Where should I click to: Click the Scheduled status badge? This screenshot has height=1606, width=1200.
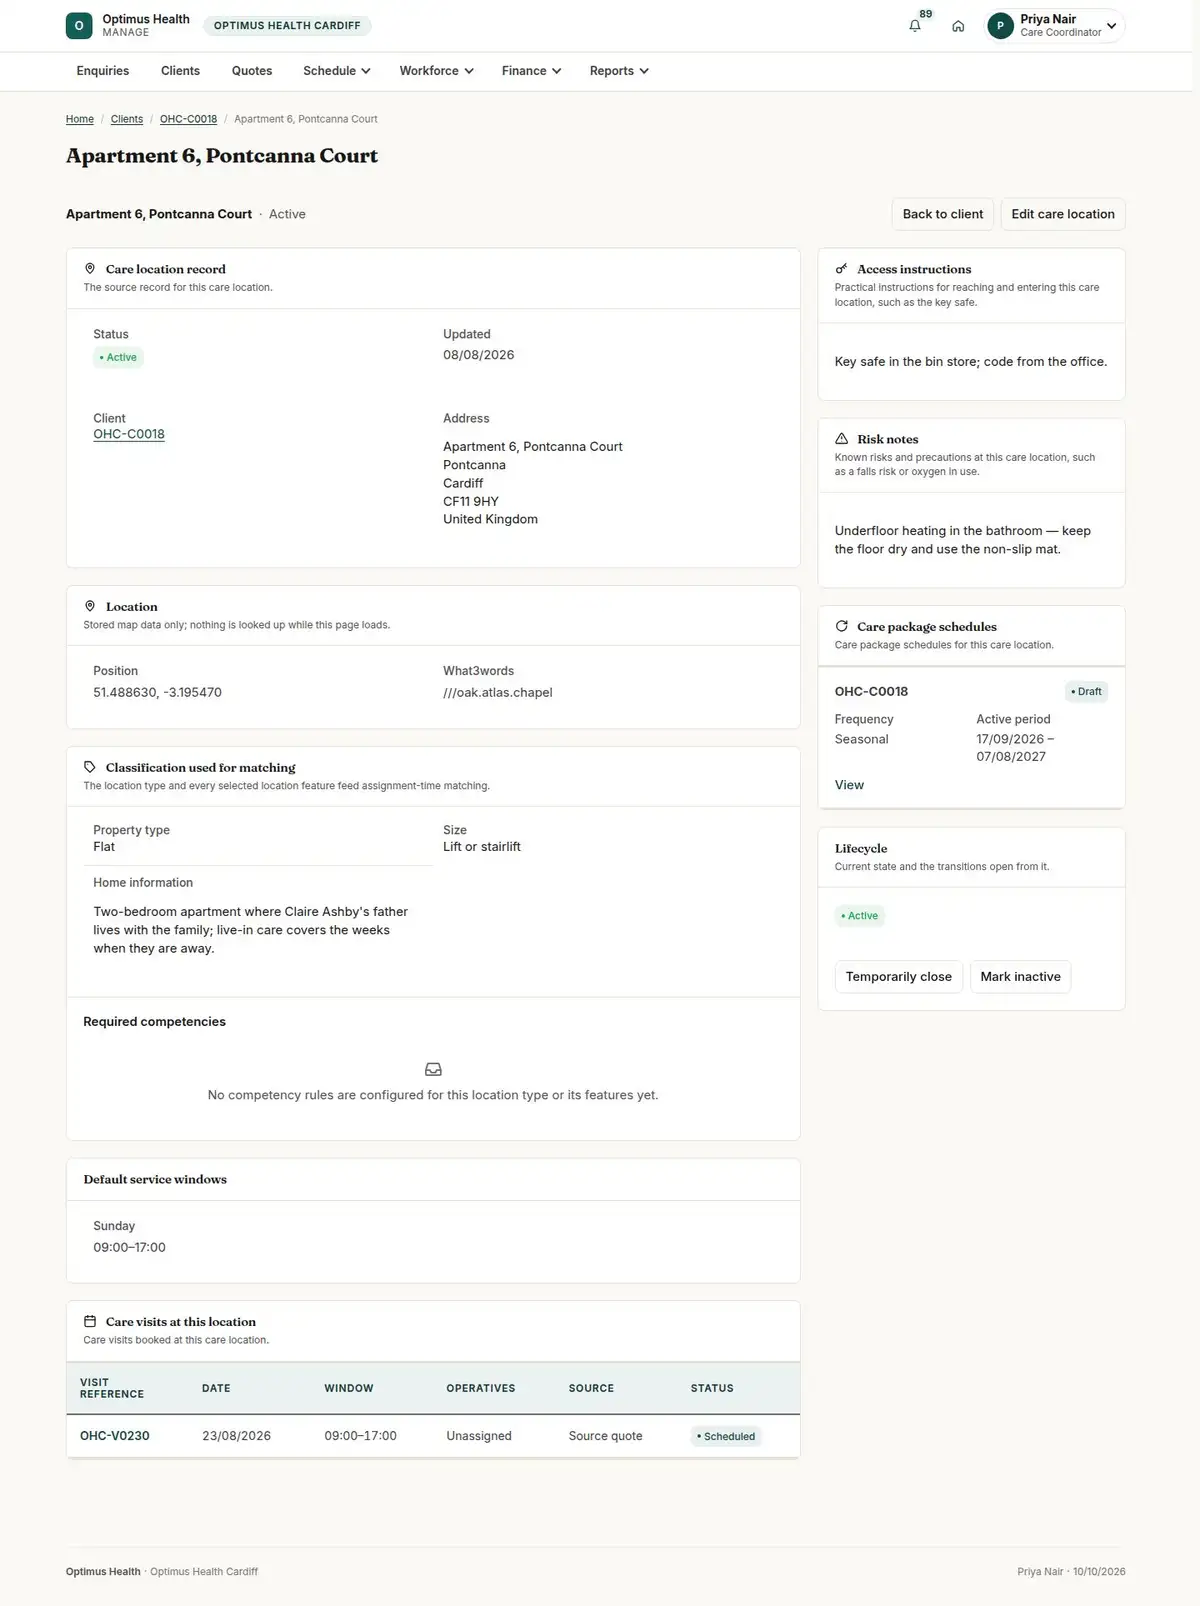tap(726, 1436)
